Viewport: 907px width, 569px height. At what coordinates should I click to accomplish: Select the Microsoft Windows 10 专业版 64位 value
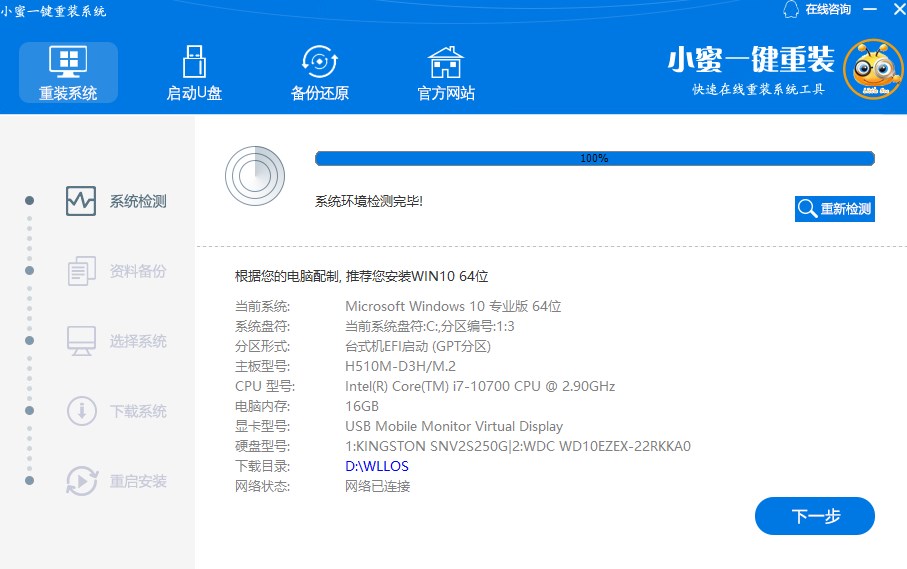pos(453,306)
